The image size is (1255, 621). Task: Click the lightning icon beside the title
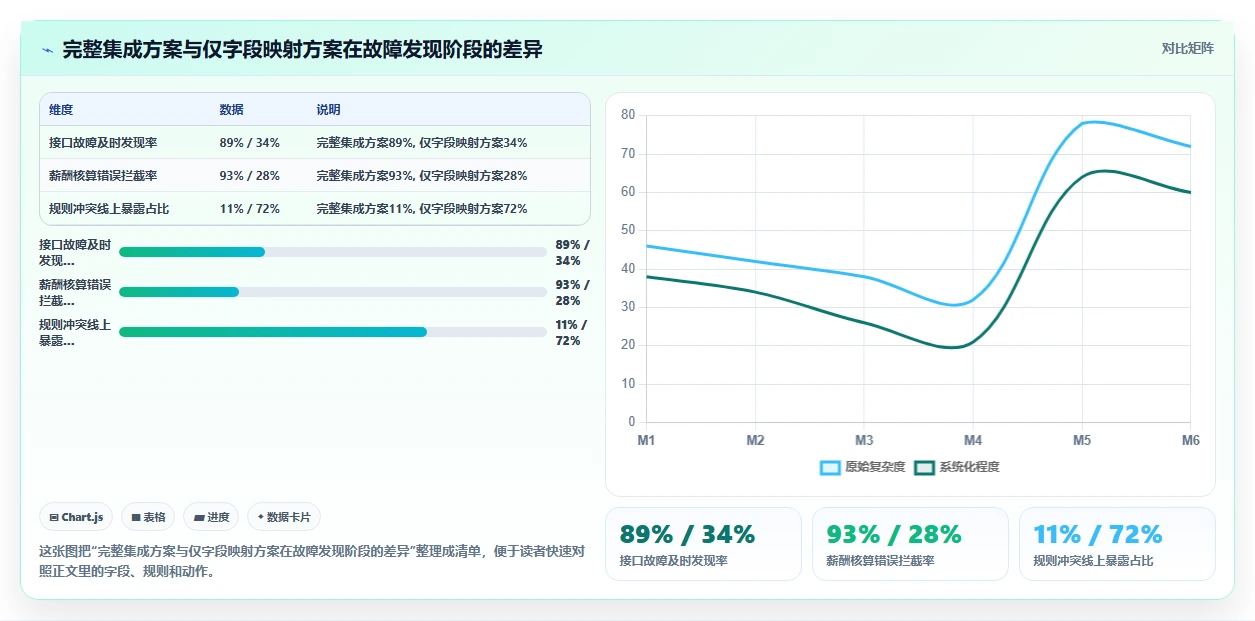[48, 50]
